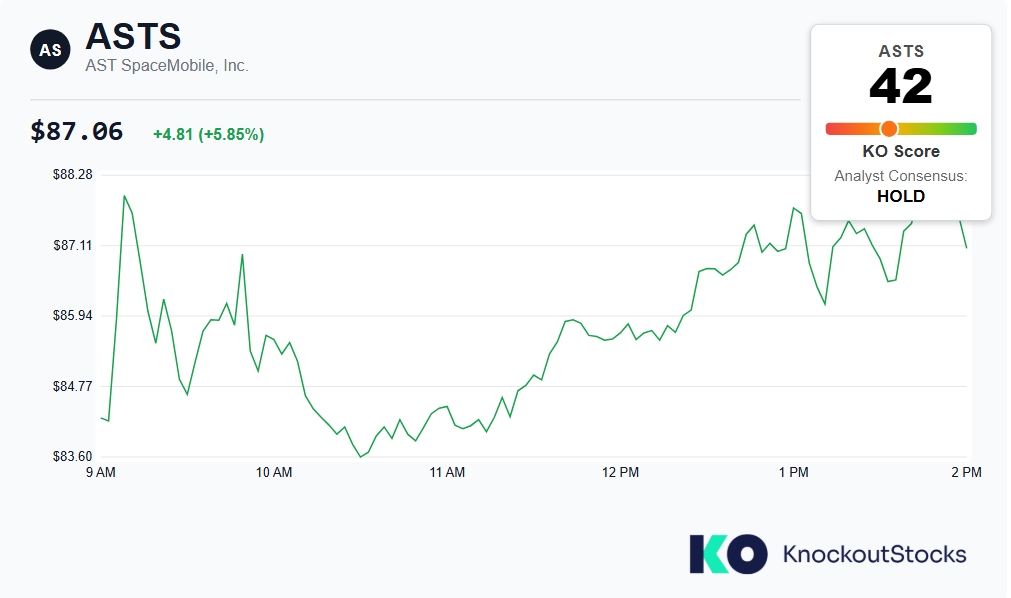Screen dimensions: 1011x598
Task: Click the $87.11 y-axis label
Action: (x=73, y=245)
